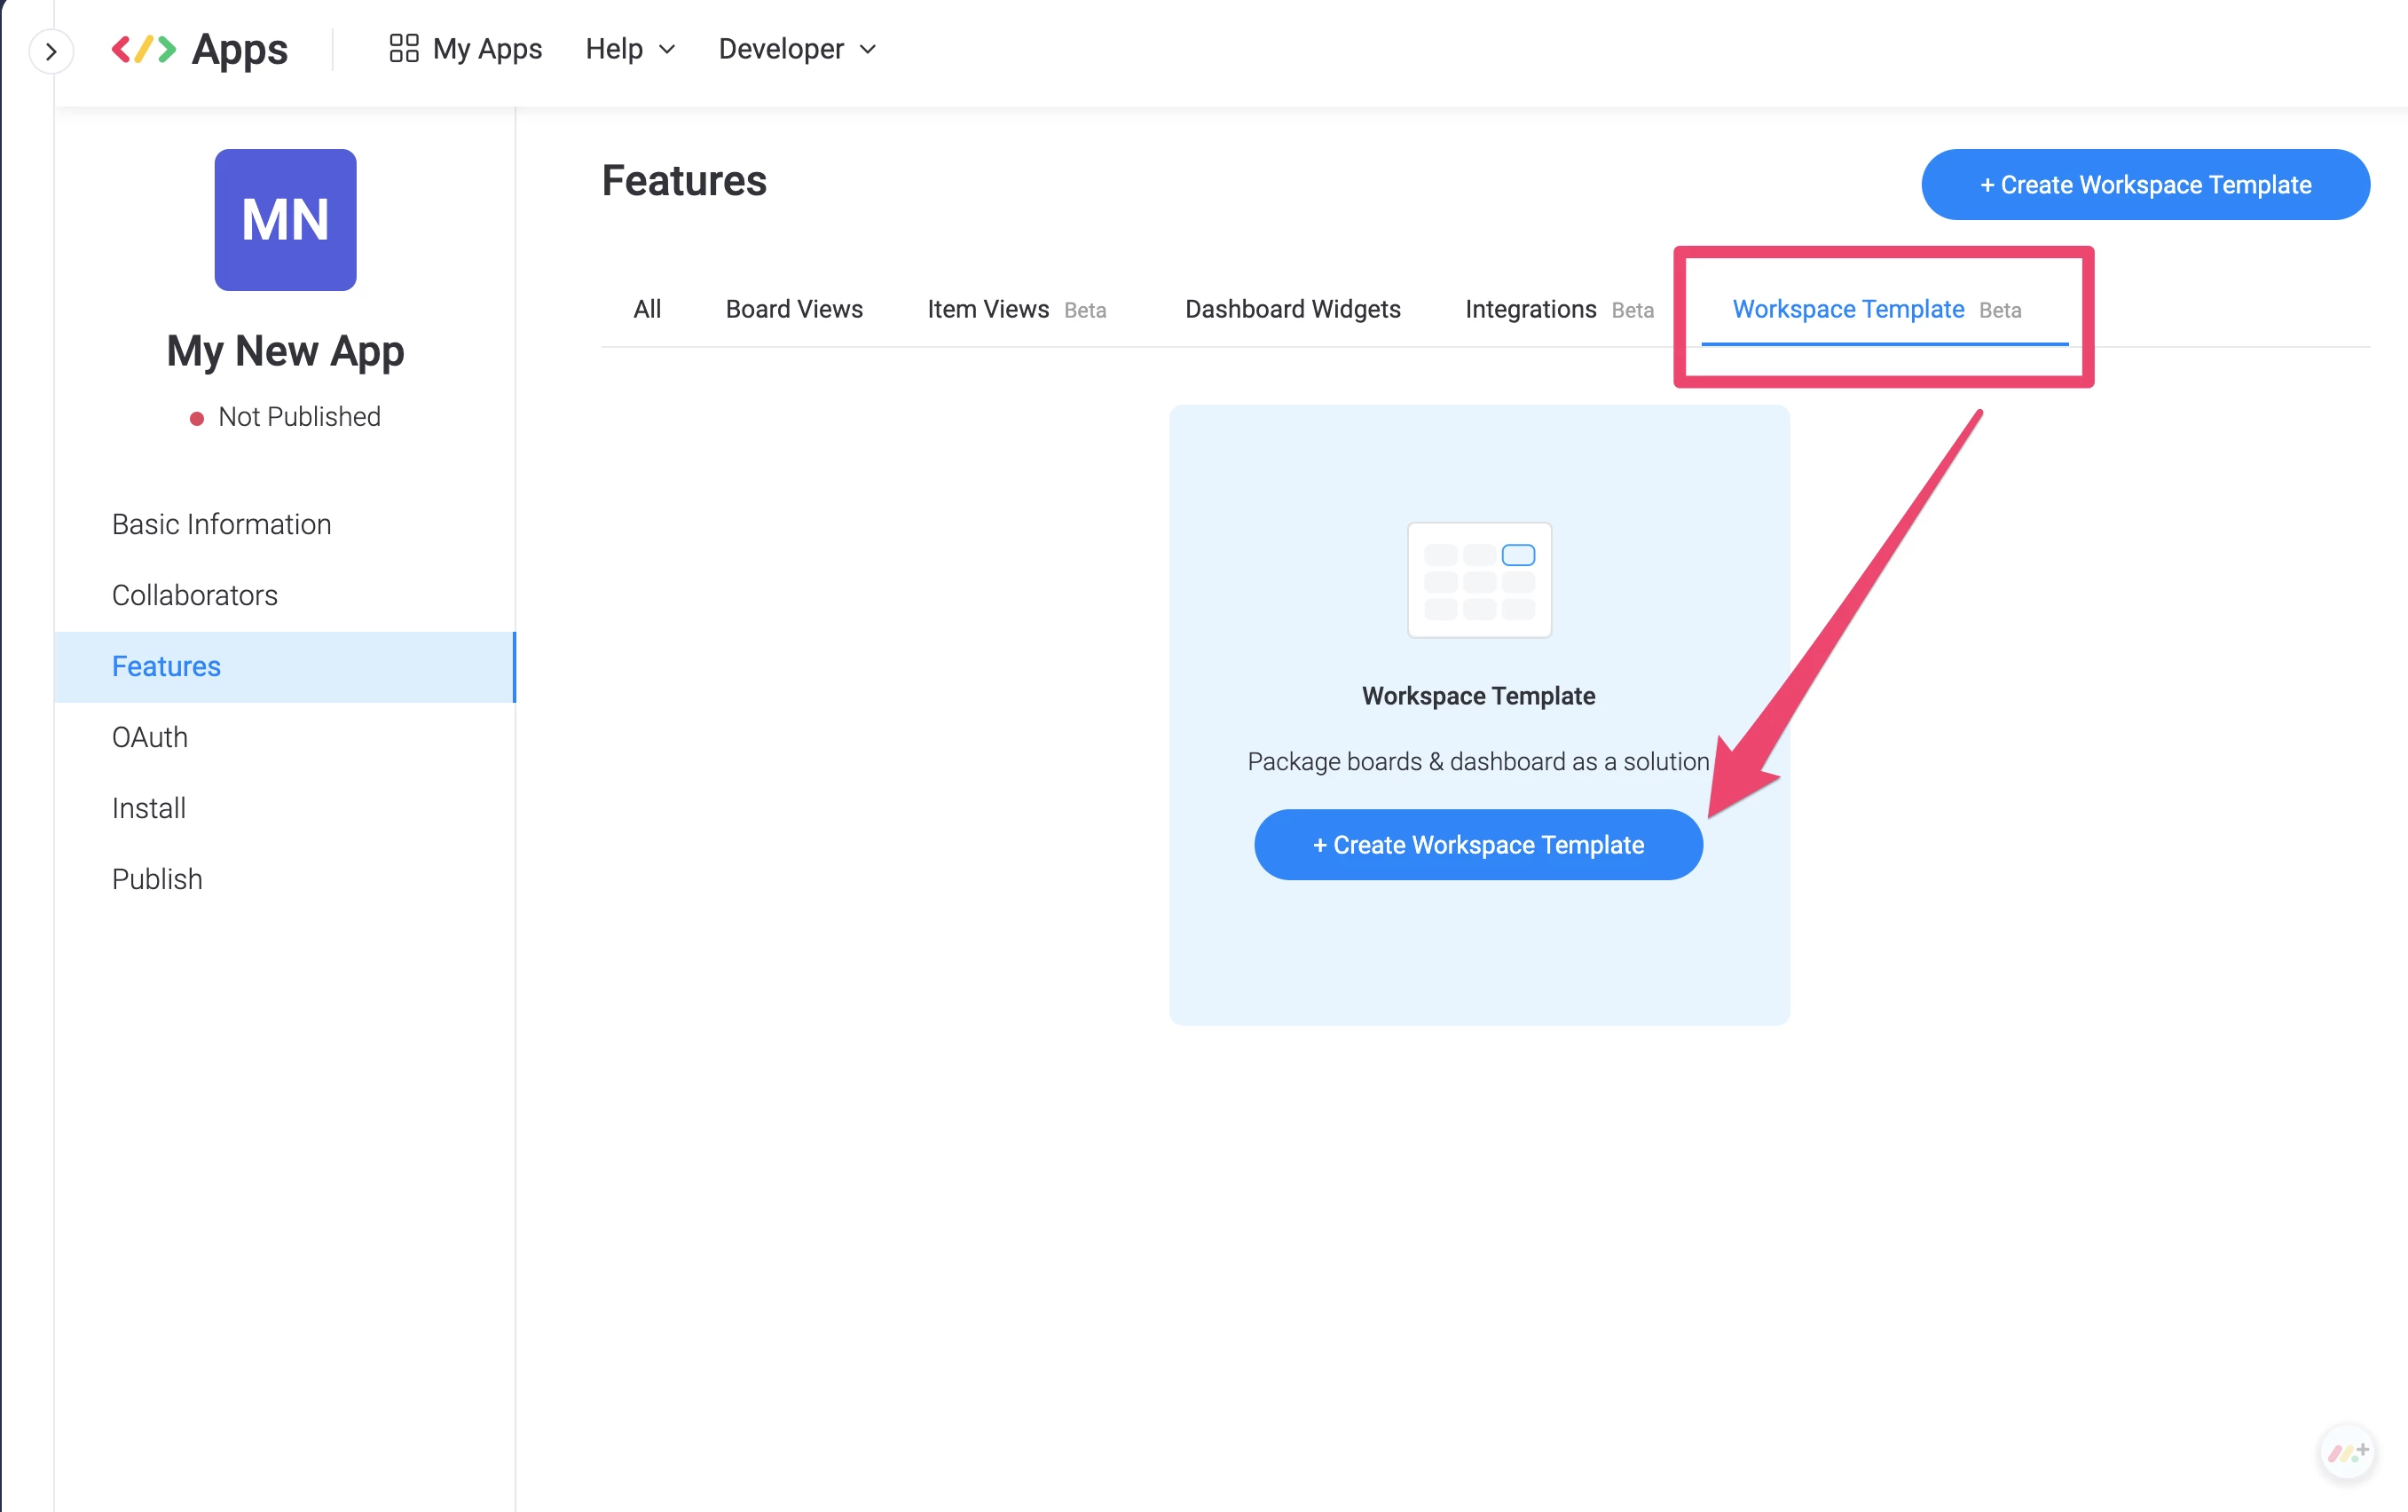
Task: Switch to the Integrations tab
Action: coord(1559,309)
